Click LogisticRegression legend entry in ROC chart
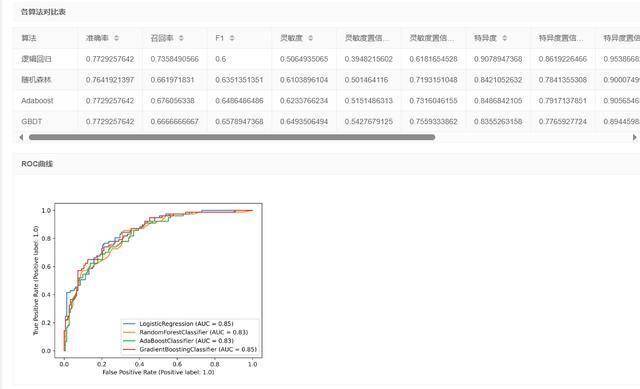This screenshot has width=640, height=389. [x=178, y=324]
